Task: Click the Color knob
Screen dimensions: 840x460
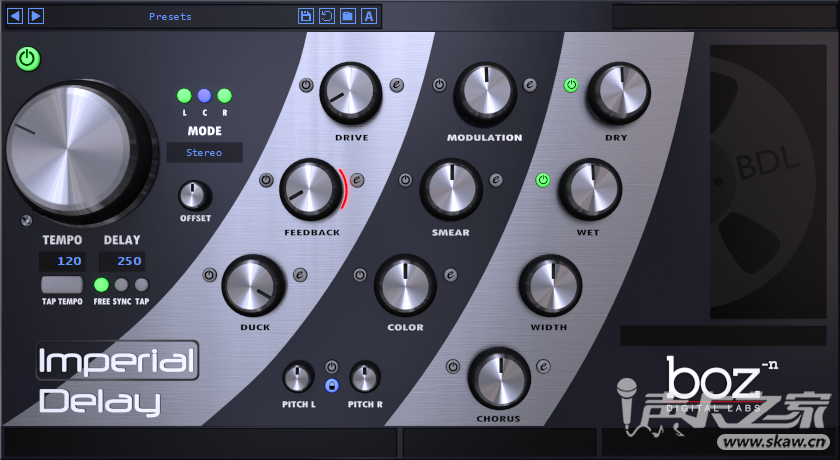Action: 405,285
